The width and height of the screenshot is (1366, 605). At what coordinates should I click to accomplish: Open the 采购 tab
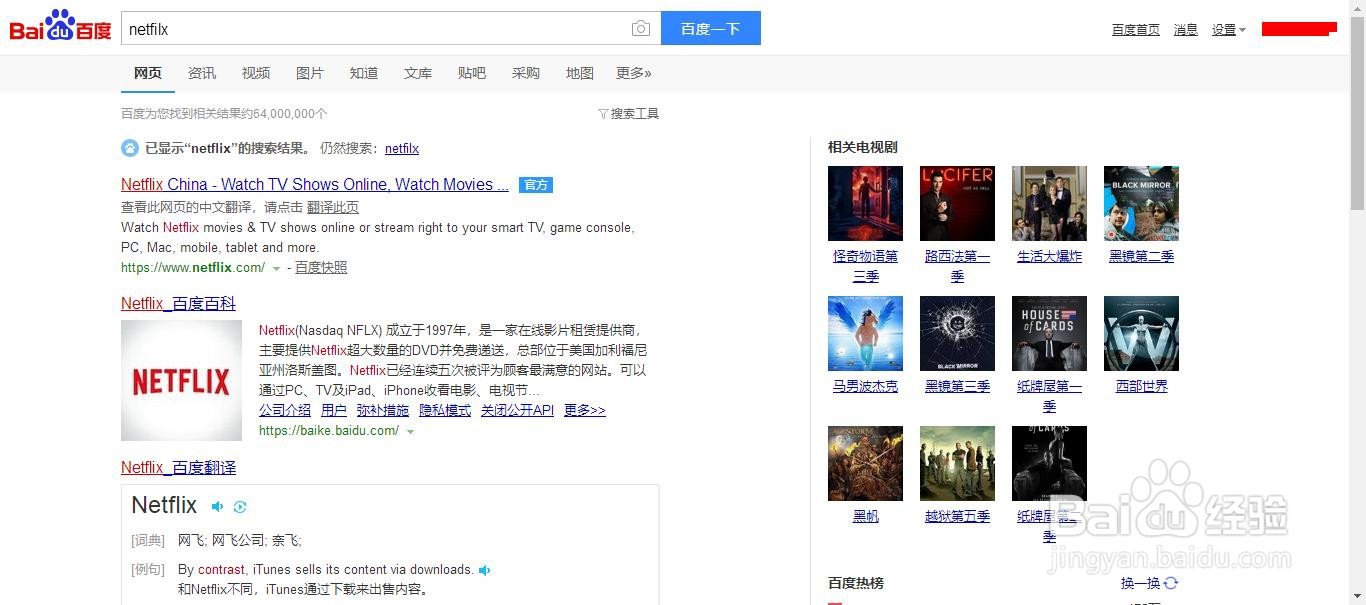coord(526,73)
